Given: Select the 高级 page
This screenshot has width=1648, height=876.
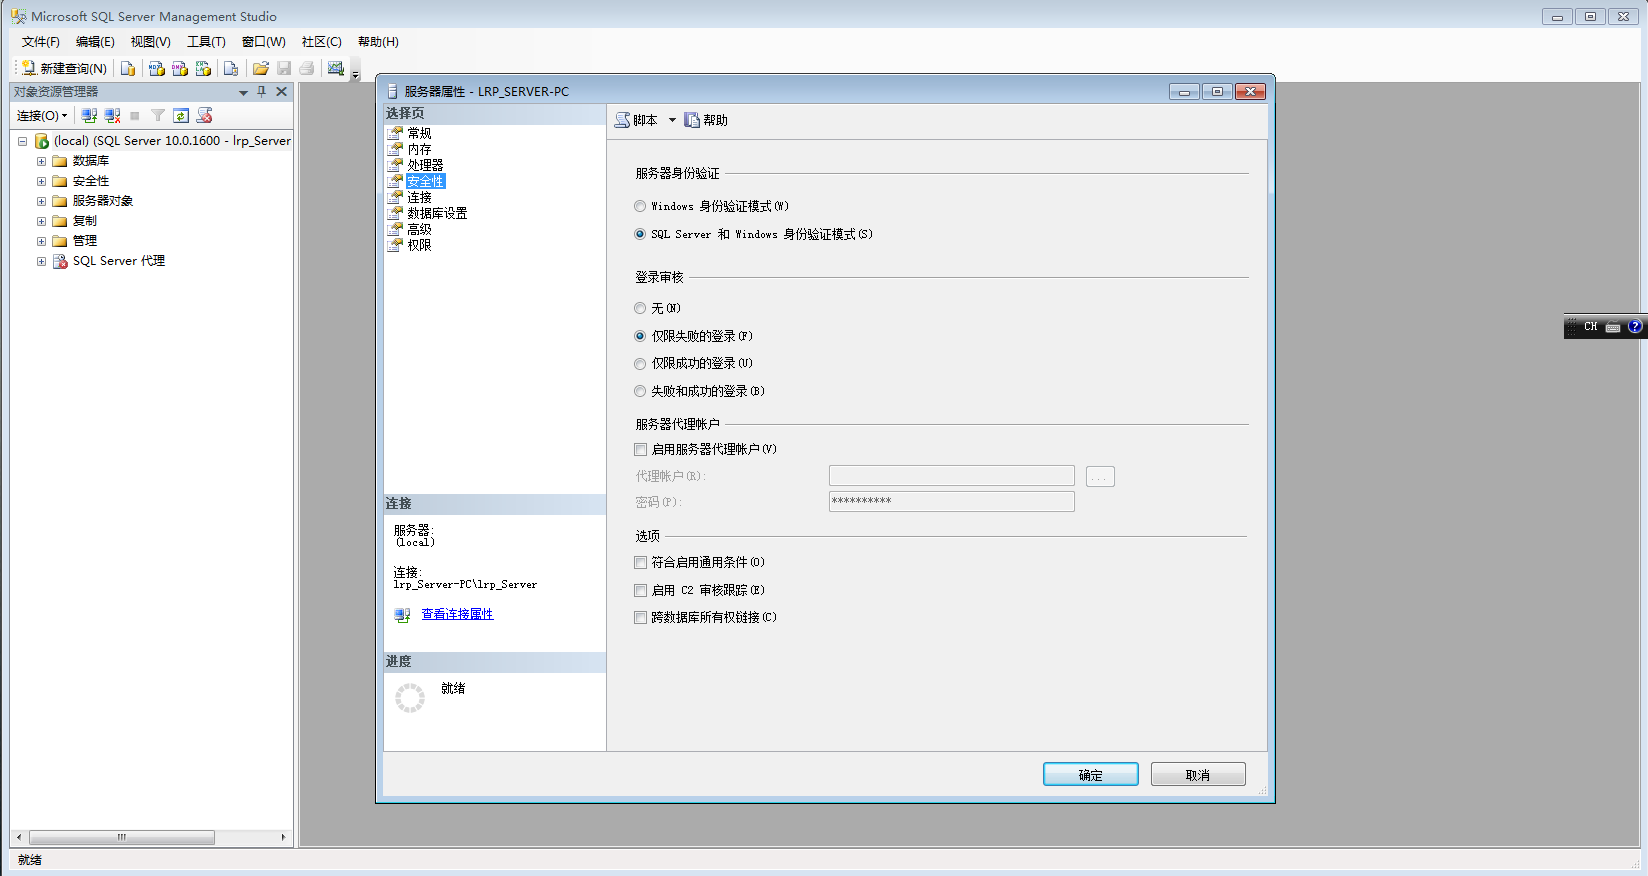Looking at the screenshot, I should [419, 229].
